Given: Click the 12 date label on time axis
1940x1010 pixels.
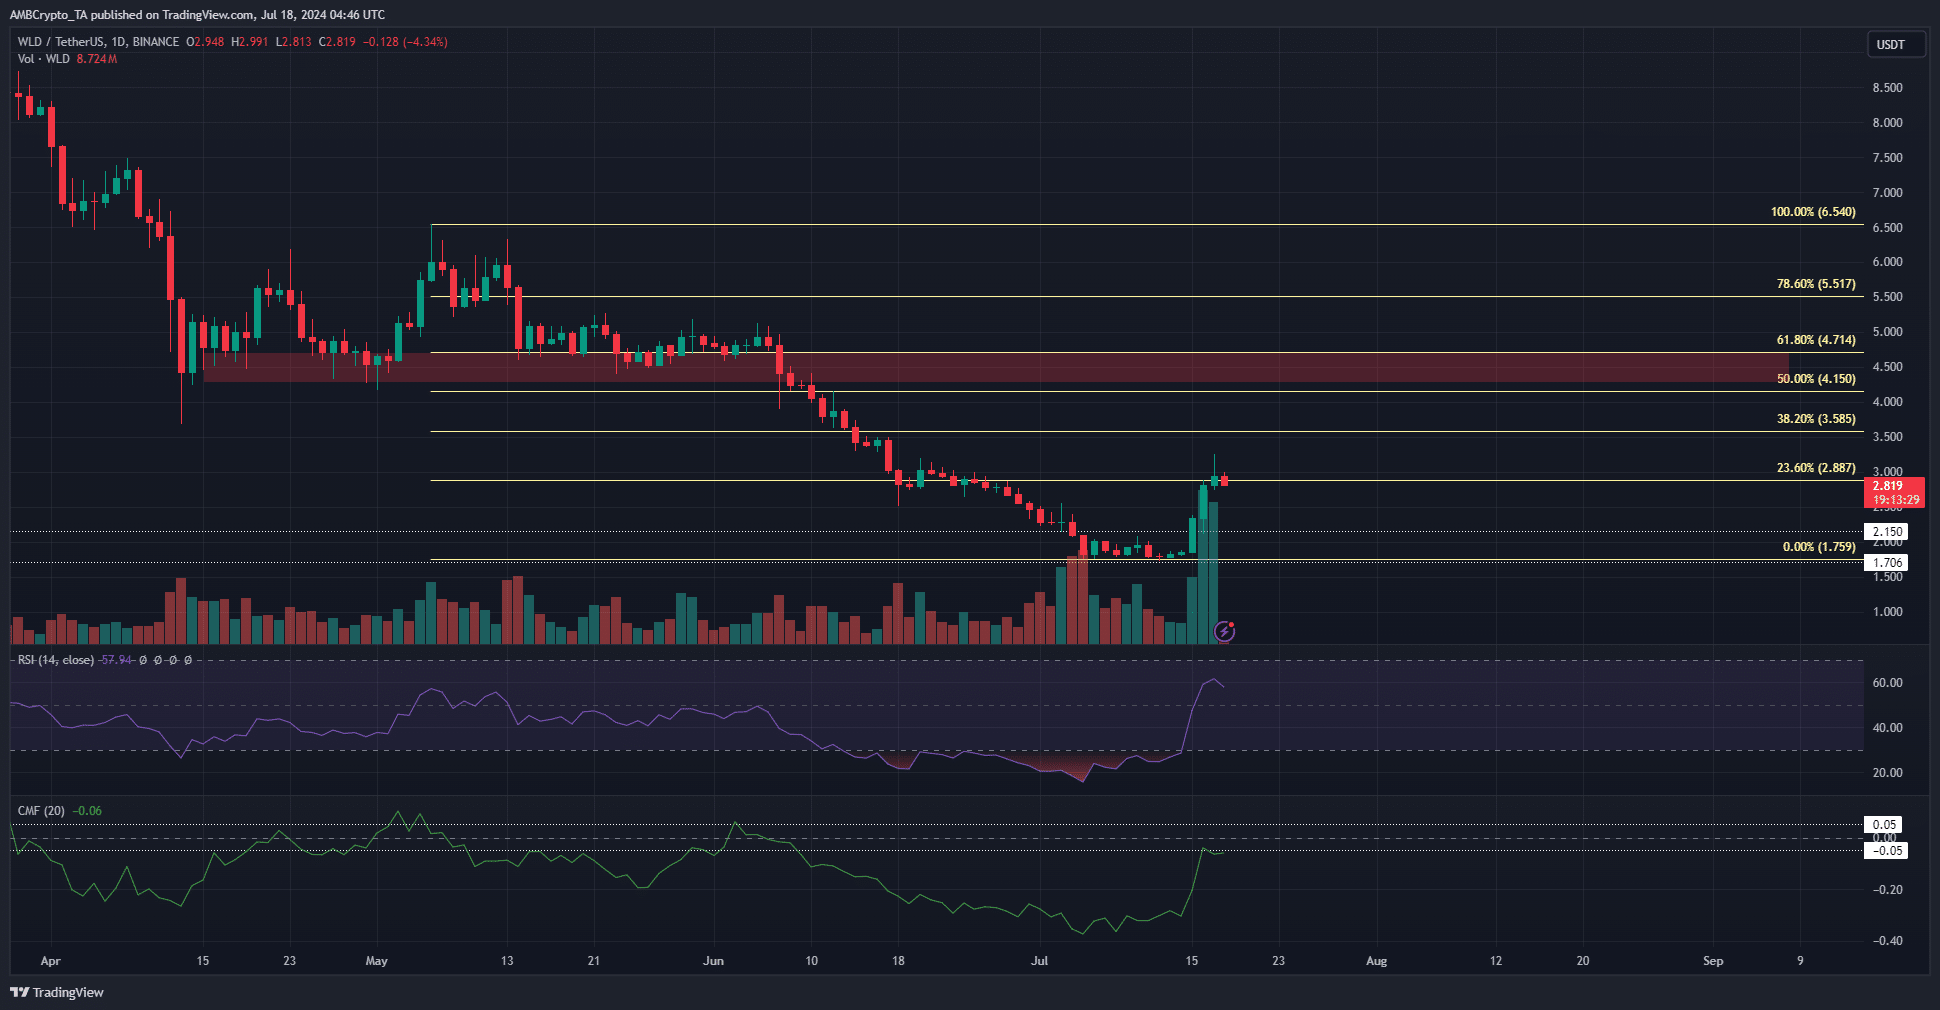Looking at the screenshot, I should (x=1496, y=961).
